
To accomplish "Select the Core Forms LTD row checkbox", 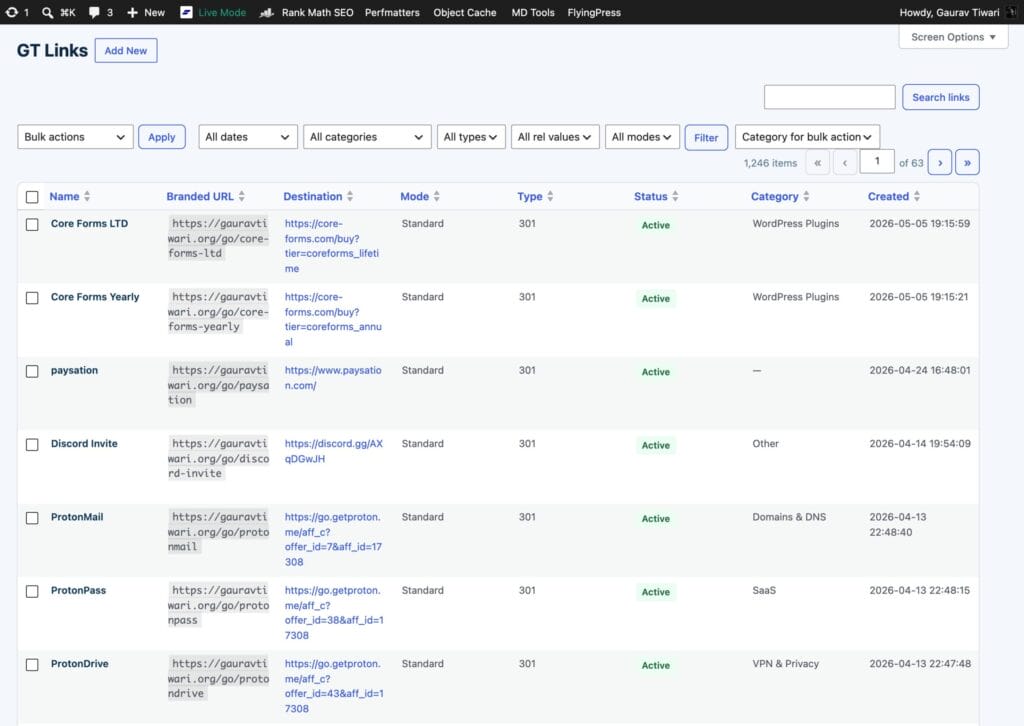I will pos(32,225).
